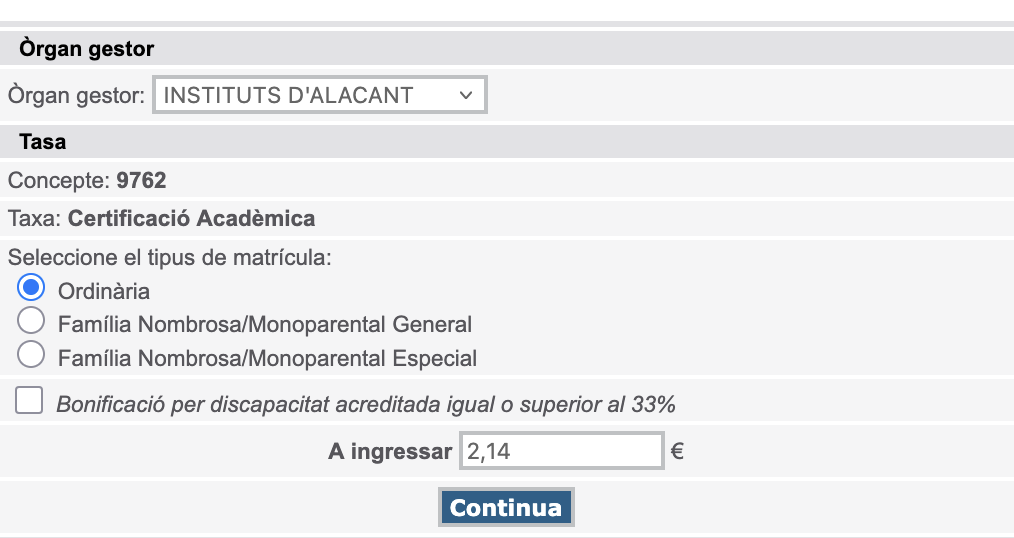Click the Seleccione el tipus de matrícula prompt
1014x538 pixels.
point(169,257)
